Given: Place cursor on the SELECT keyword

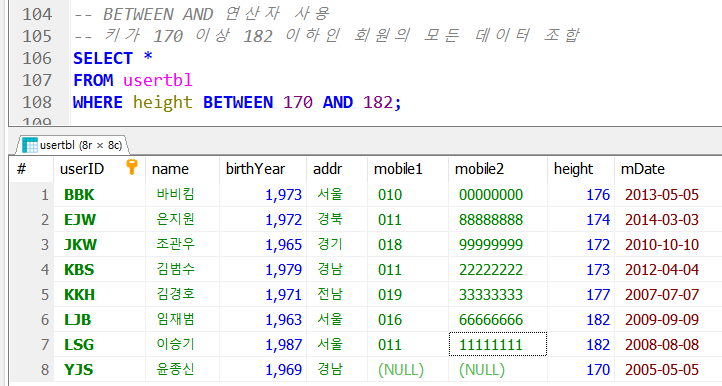Looking at the screenshot, I should click(103, 58).
